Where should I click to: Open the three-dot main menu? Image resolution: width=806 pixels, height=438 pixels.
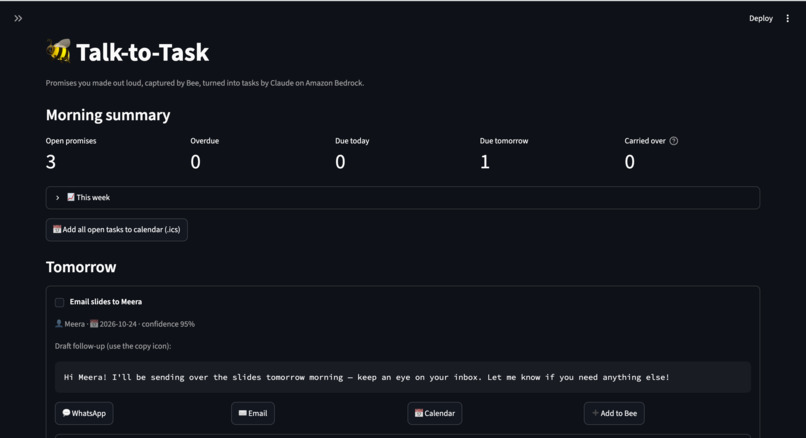coord(787,19)
